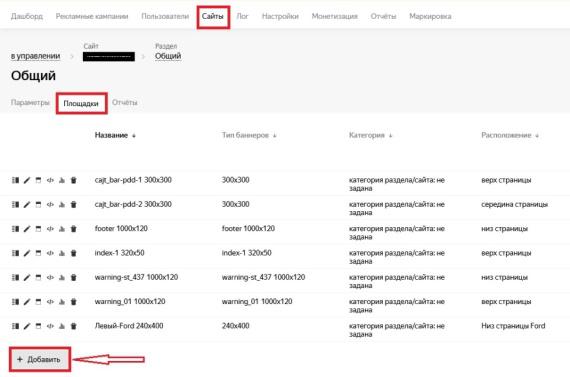This screenshot has width=570, height=377.
Task: Delete the footer 1000x120 placement
Action: (x=73, y=229)
